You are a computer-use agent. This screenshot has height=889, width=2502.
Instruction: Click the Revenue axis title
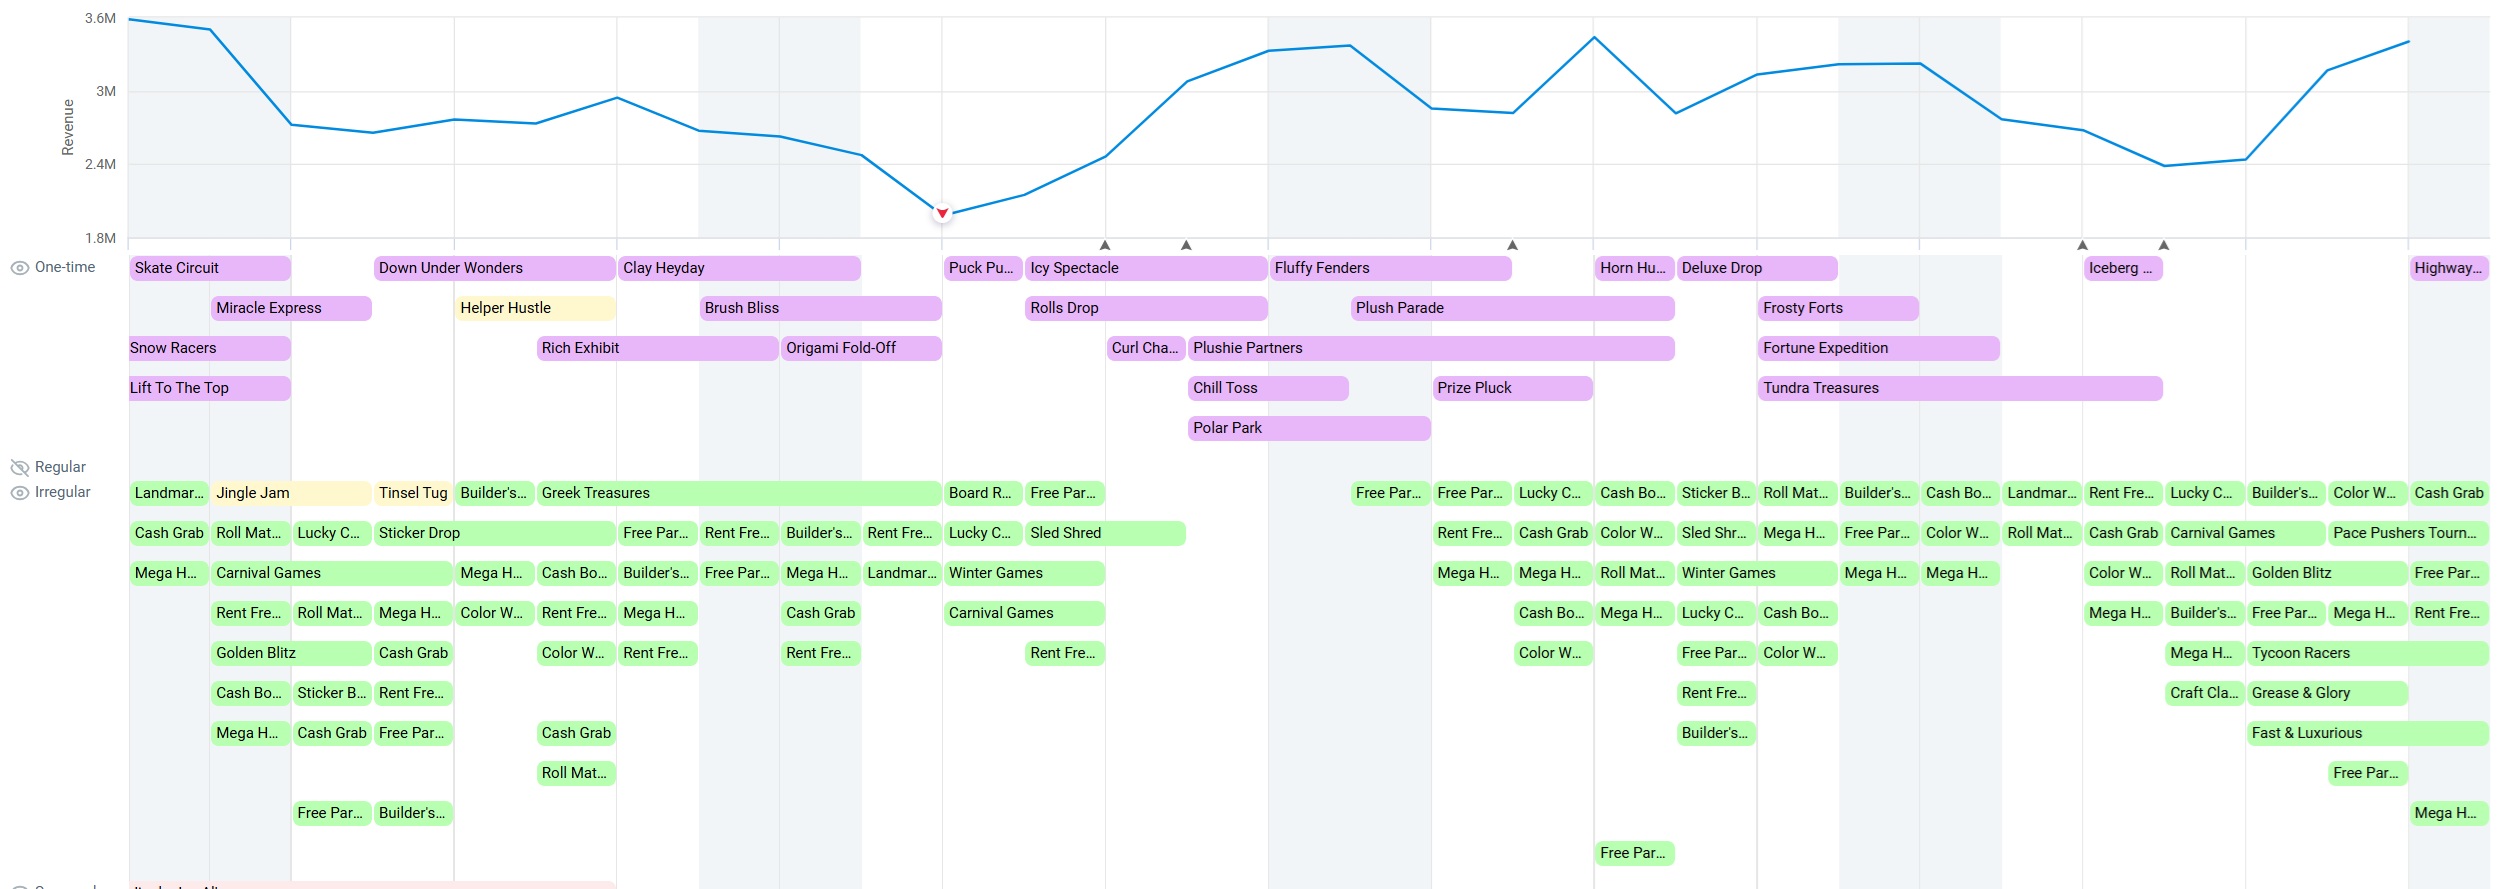[68, 127]
